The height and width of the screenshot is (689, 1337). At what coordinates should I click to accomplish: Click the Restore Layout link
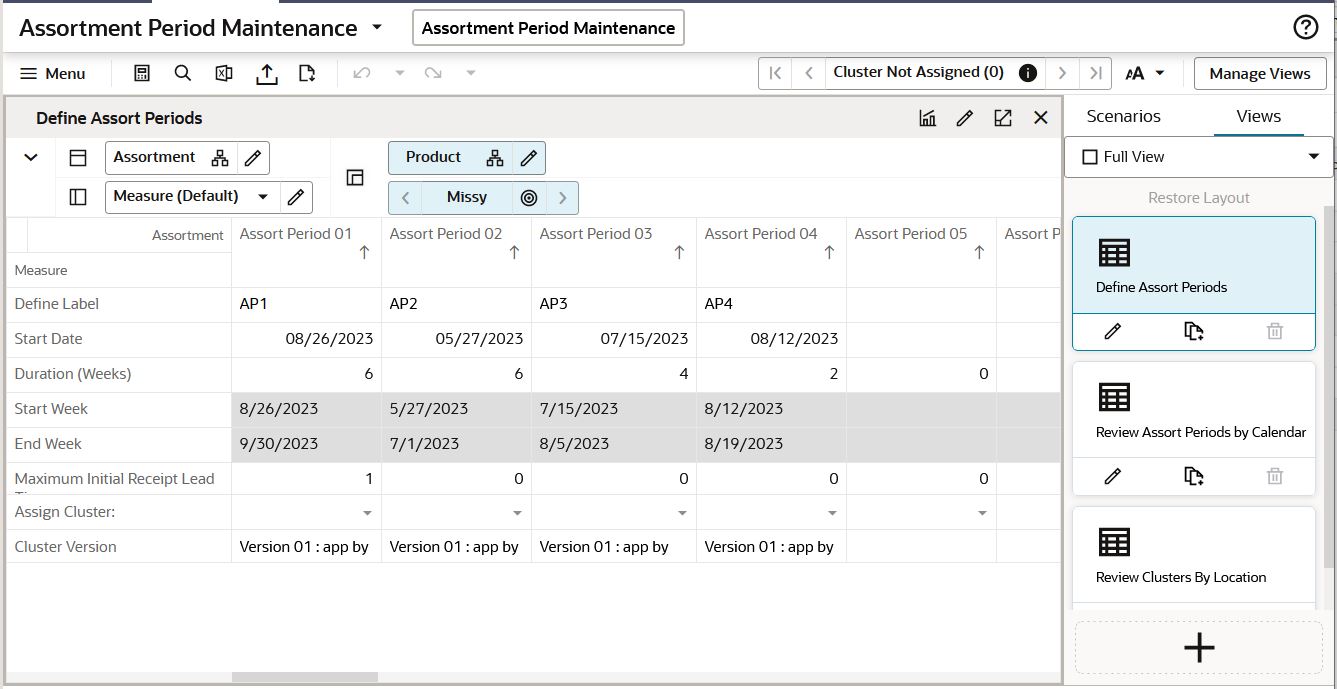[x=1199, y=198]
